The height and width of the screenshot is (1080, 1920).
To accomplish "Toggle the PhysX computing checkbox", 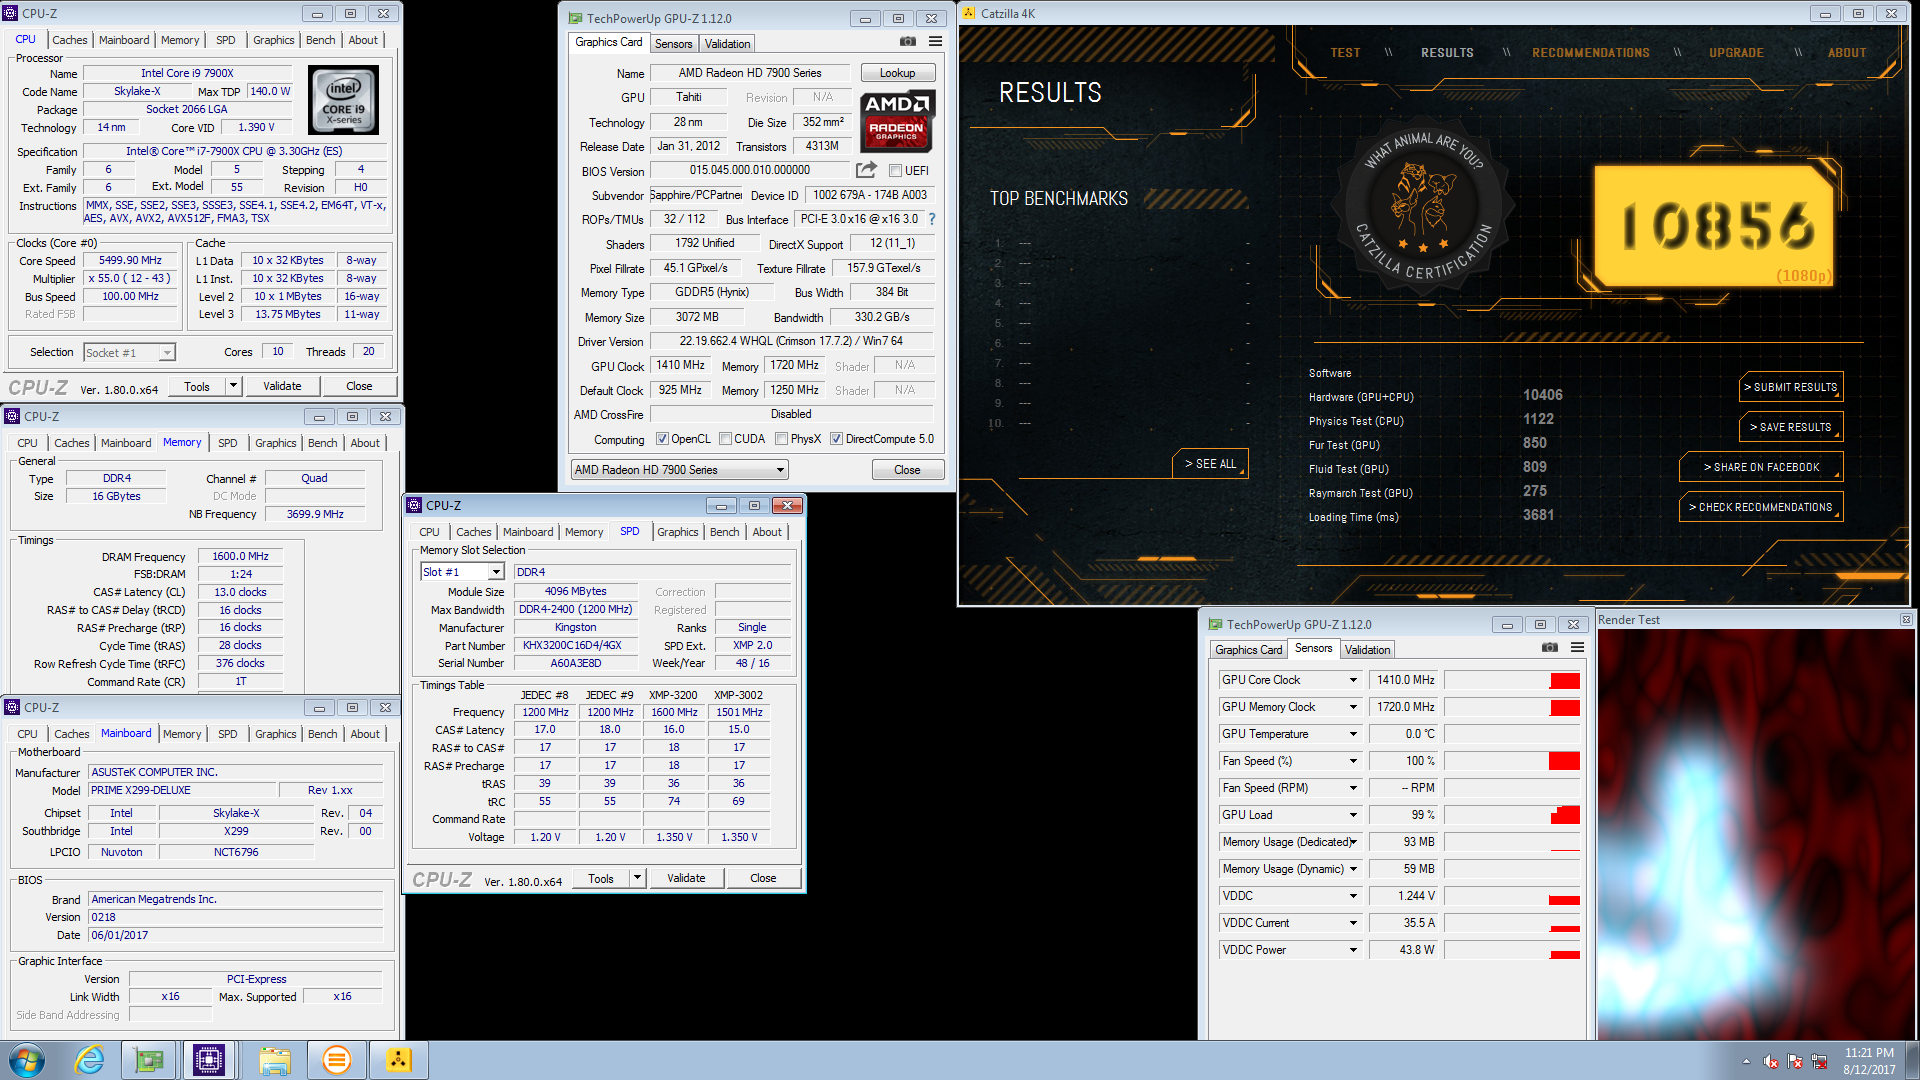I will click(781, 439).
